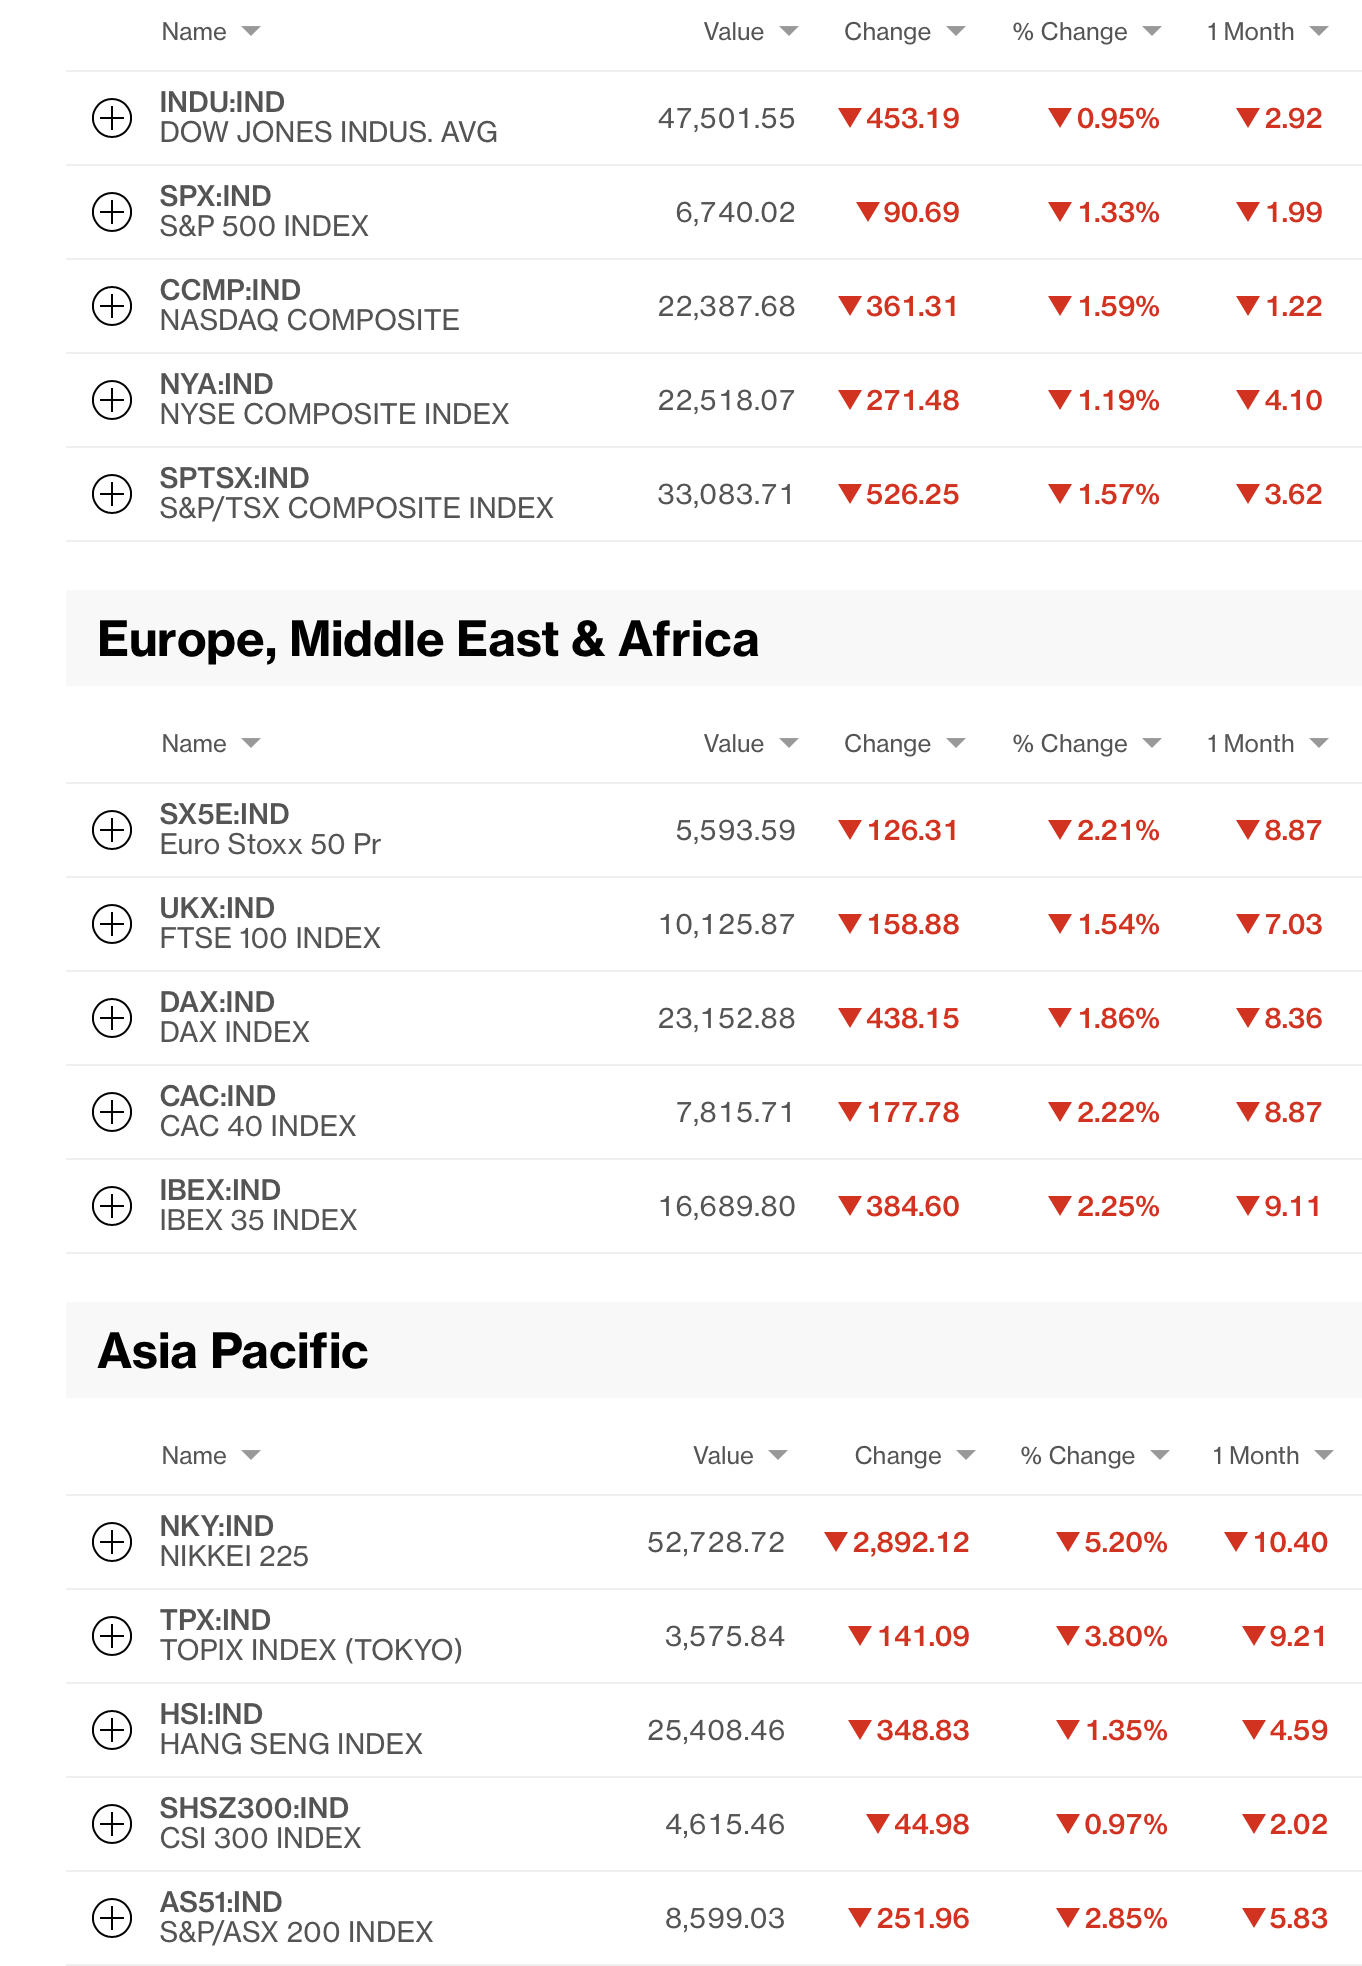Add CSI 300 Index using plus icon
This screenshot has width=1362, height=1966.
click(x=112, y=1824)
